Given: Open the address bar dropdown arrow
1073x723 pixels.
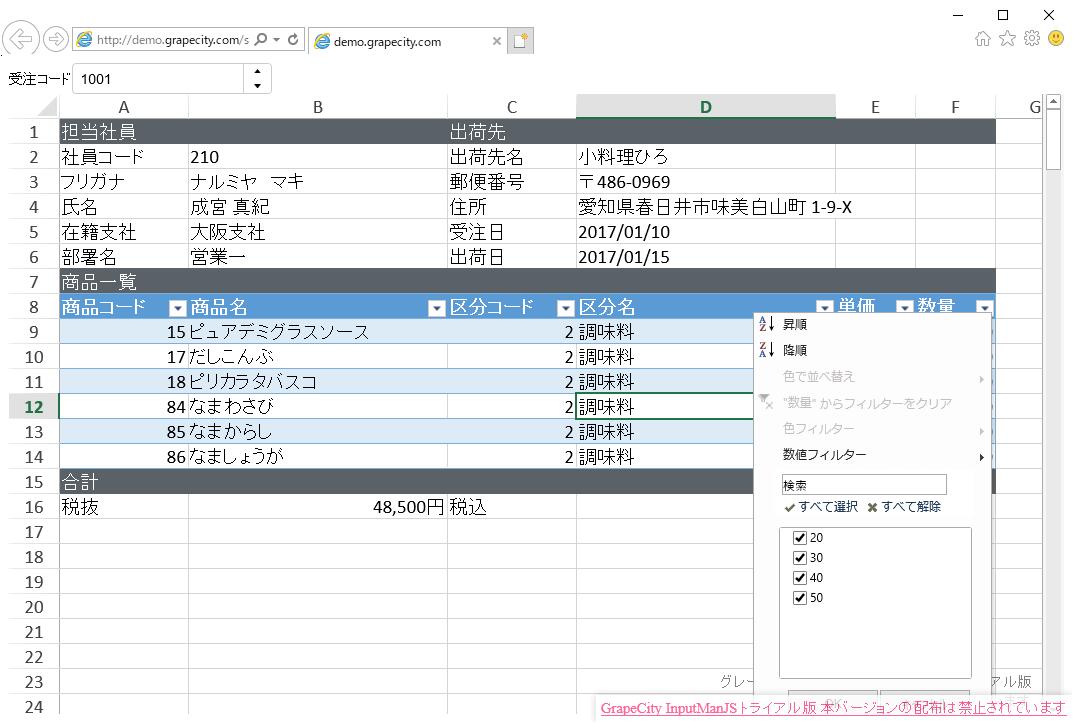Looking at the screenshot, I should click(276, 40).
